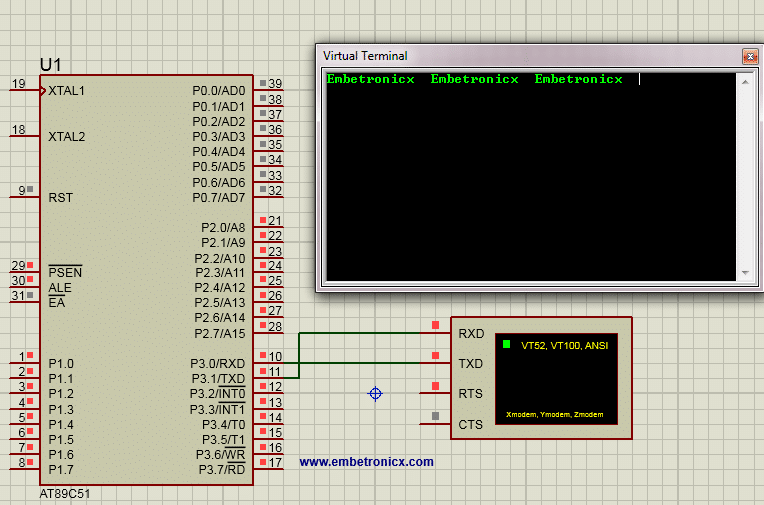The width and height of the screenshot is (764, 505).
Task: Click the grey state square at pin 36
Action: (x=263, y=128)
